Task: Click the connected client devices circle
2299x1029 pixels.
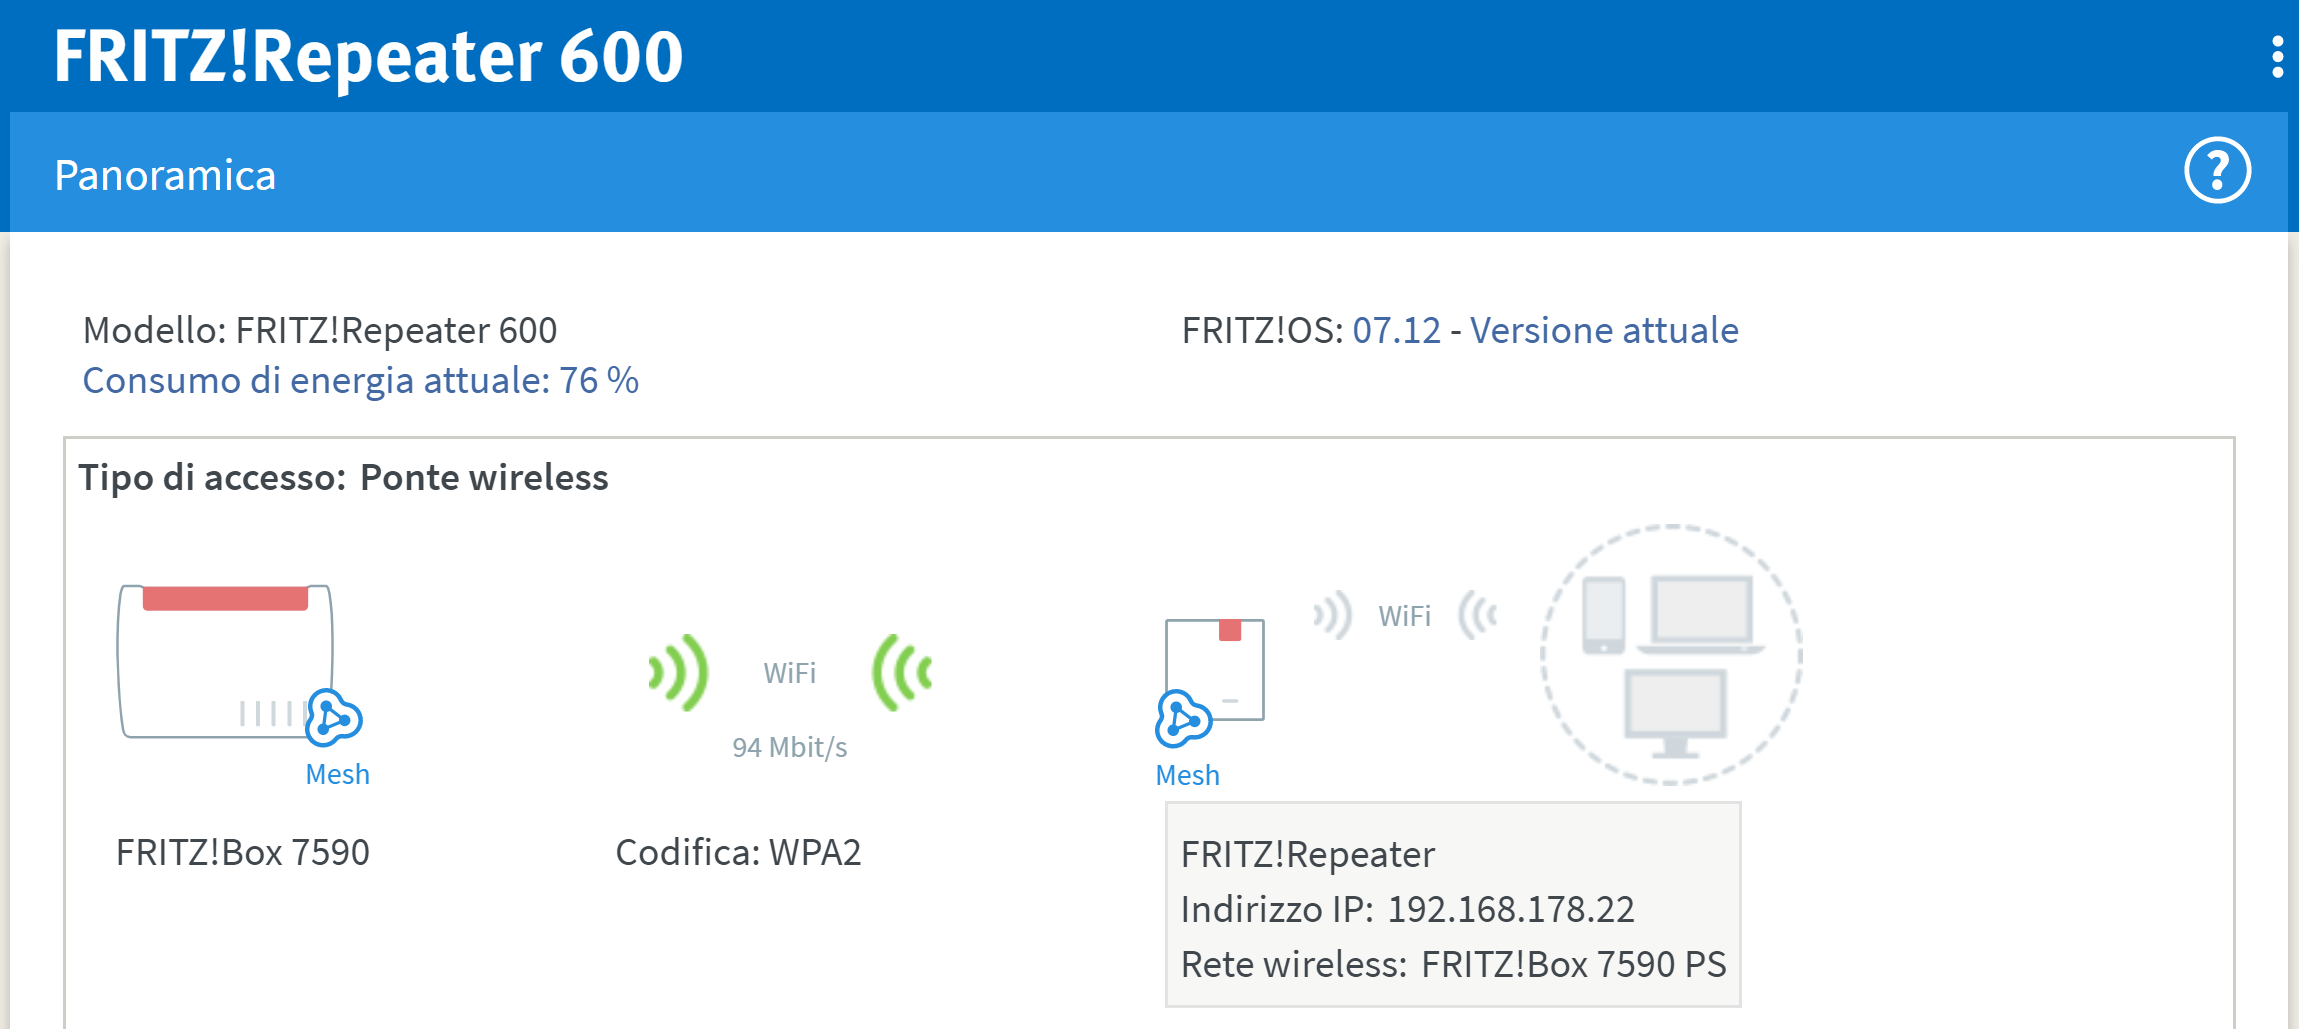Action: tap(1671, 654)
